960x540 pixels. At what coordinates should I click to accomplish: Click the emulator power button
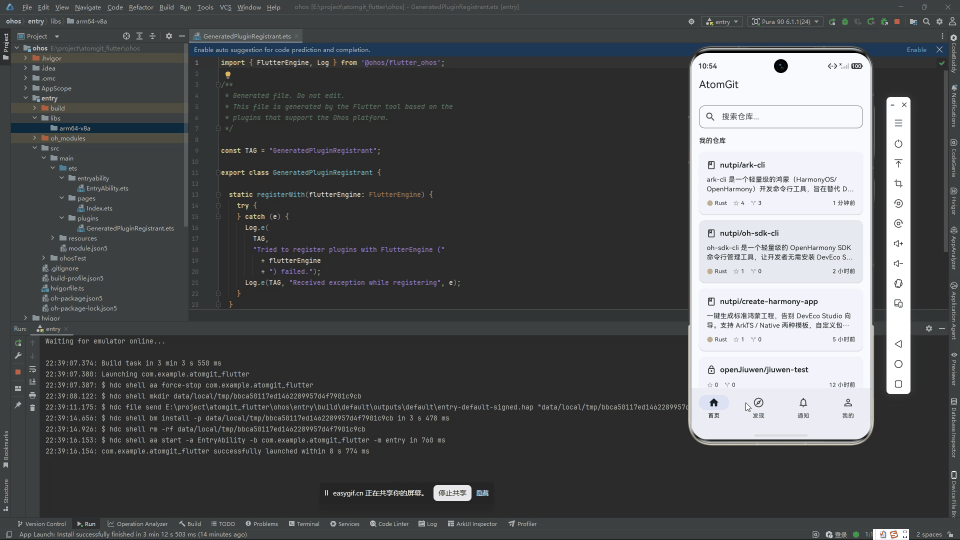click(898, 144)
